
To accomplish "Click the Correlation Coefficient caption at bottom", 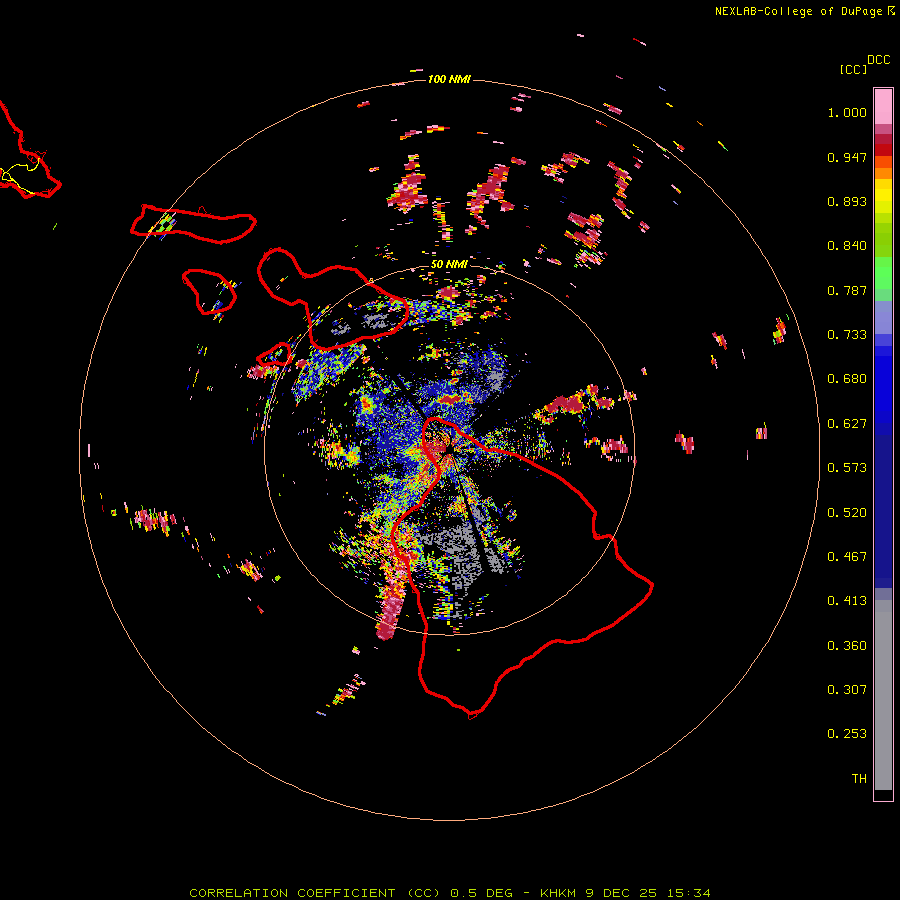I will click(450, 893).
